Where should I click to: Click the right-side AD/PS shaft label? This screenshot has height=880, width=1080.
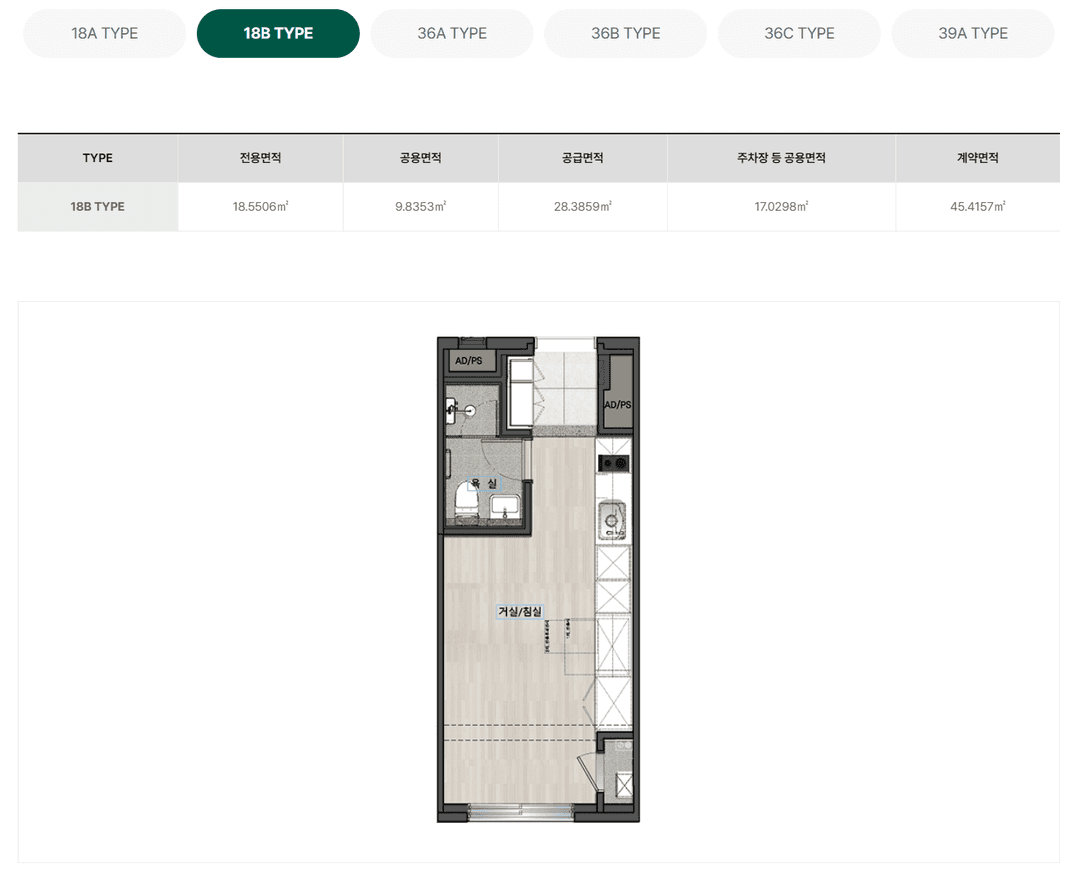618,405
